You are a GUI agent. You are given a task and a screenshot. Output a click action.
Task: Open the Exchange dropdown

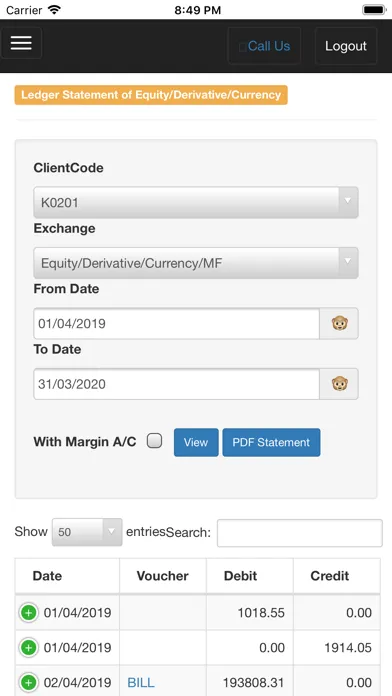(196, 263)
